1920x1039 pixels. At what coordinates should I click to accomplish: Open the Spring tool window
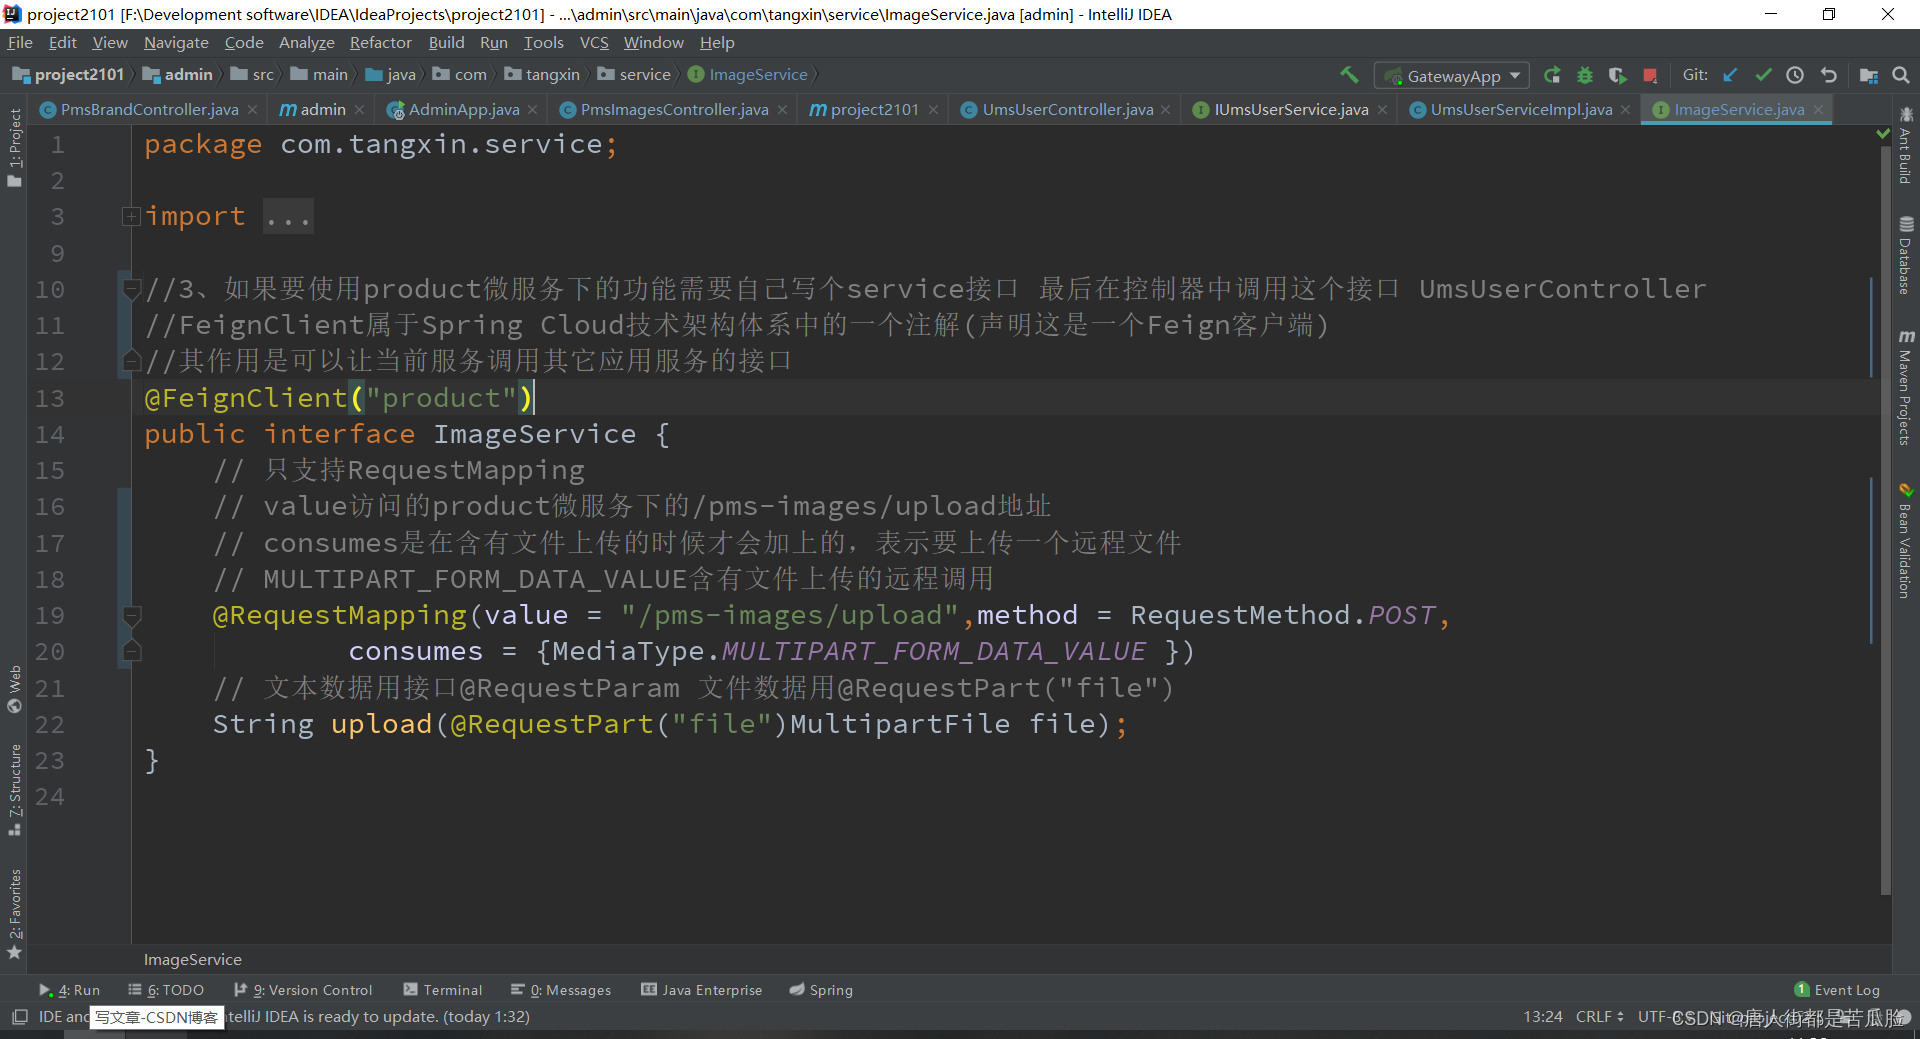tap(821, 990)
